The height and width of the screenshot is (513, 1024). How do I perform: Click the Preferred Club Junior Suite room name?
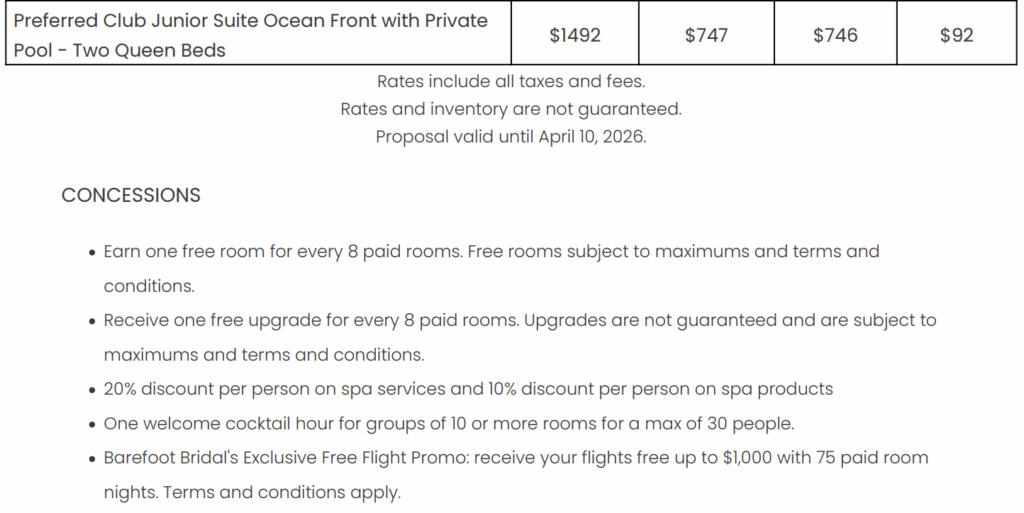(x=250, y=21)
